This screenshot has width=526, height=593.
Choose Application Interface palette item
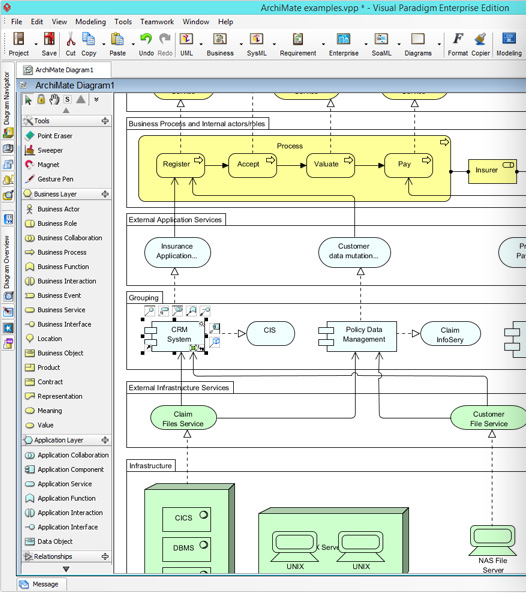click(x=68, y=527)
